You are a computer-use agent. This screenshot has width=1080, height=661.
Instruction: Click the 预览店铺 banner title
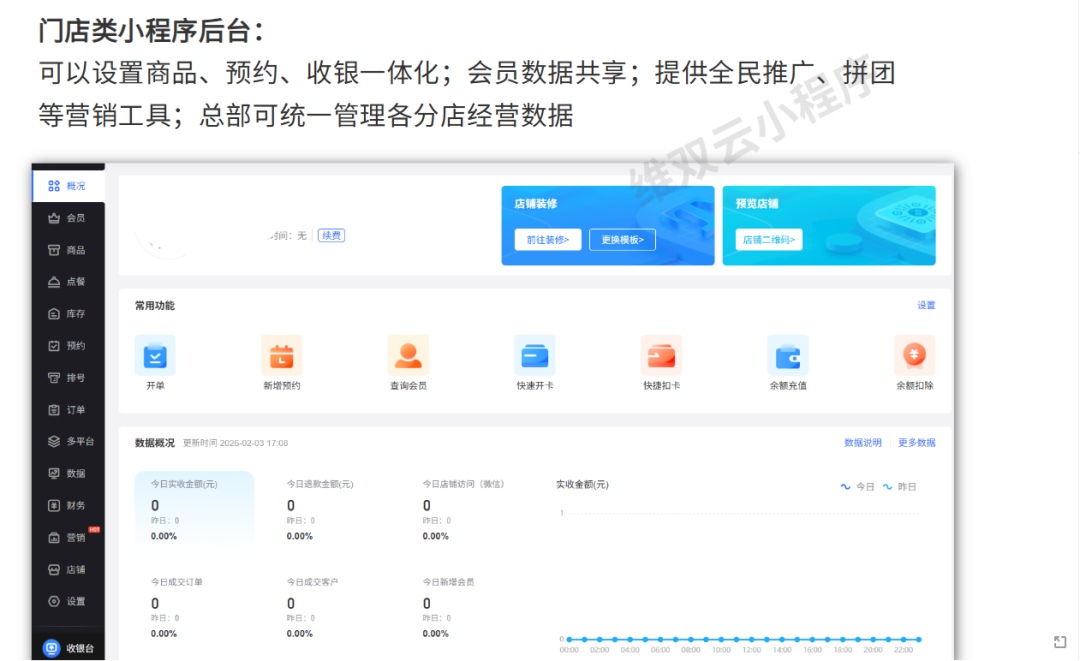(x=757, y=204)
